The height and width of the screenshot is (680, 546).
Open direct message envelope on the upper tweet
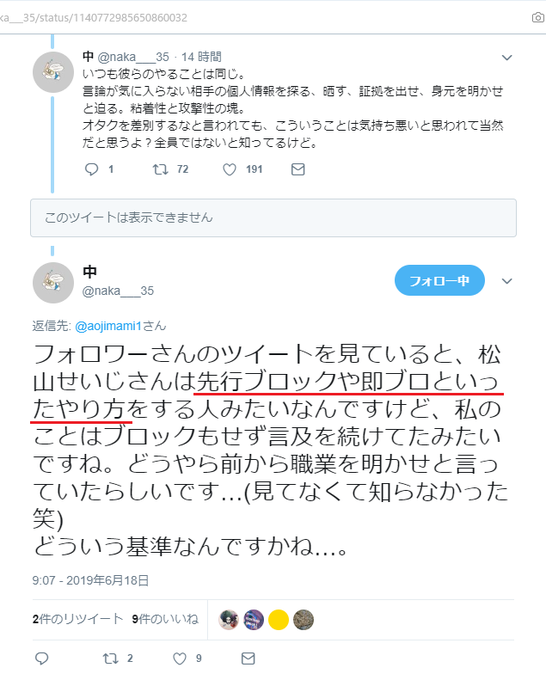[298, 169]
